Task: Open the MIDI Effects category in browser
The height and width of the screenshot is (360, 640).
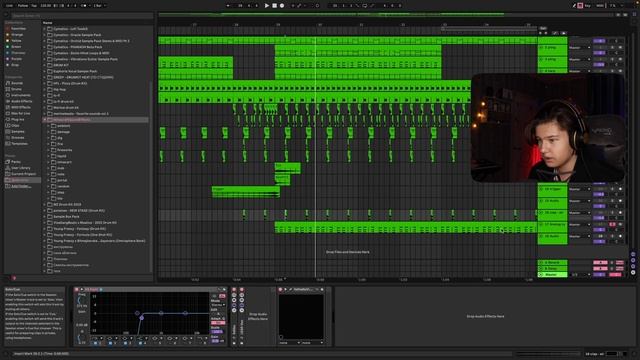Action: (x=21, y=107)
